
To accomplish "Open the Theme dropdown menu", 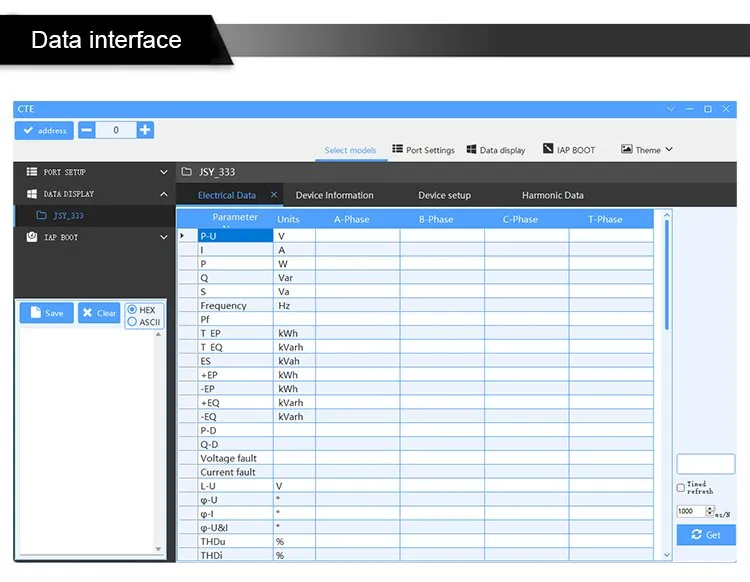I will point(647,150).
